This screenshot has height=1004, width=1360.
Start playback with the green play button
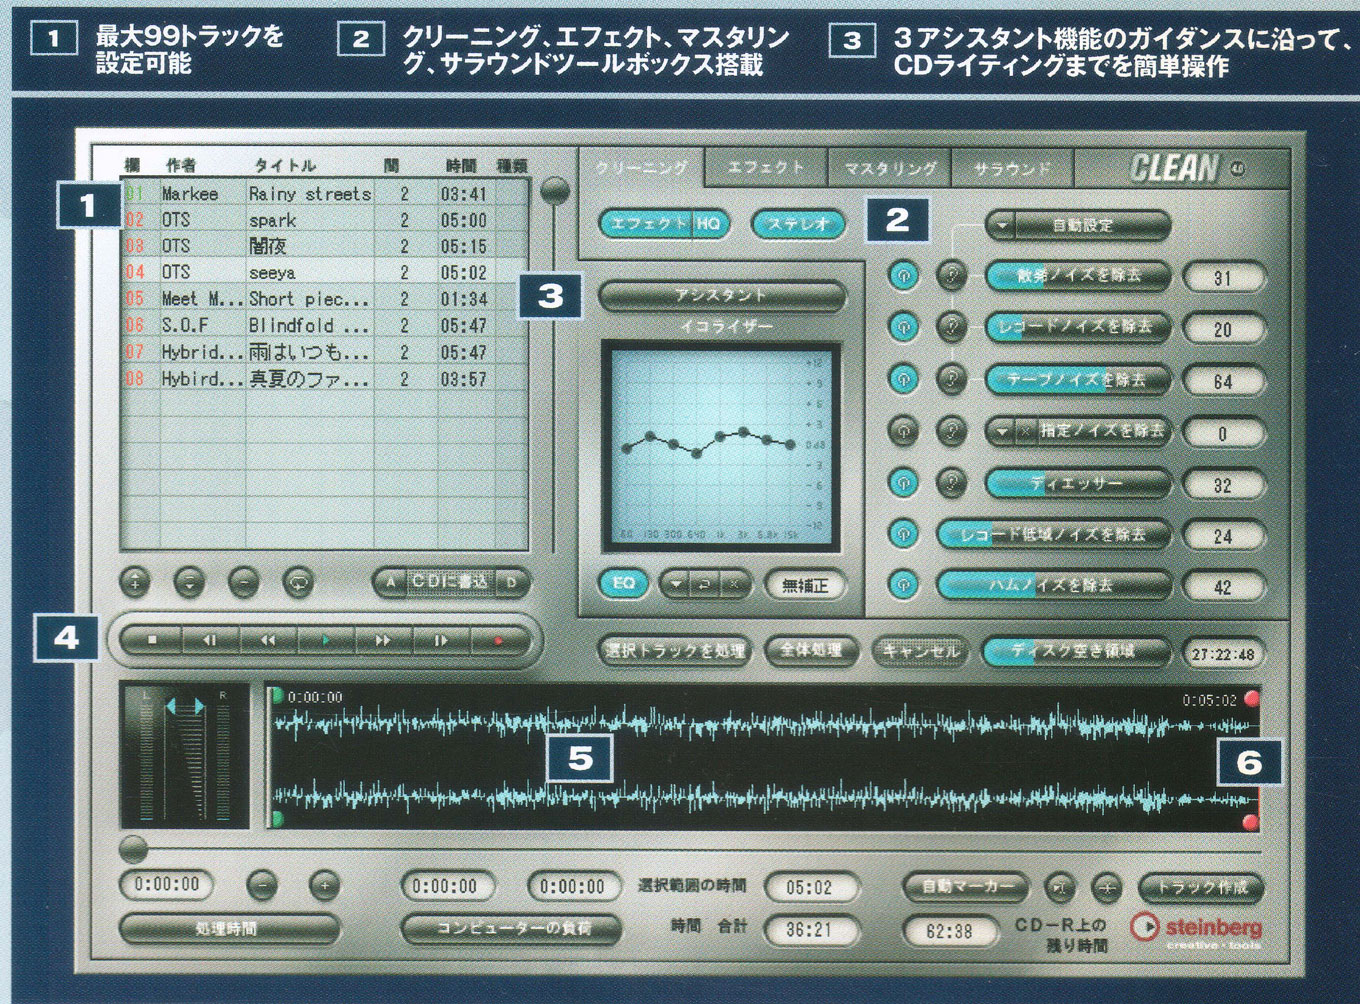tap(325, 640)
